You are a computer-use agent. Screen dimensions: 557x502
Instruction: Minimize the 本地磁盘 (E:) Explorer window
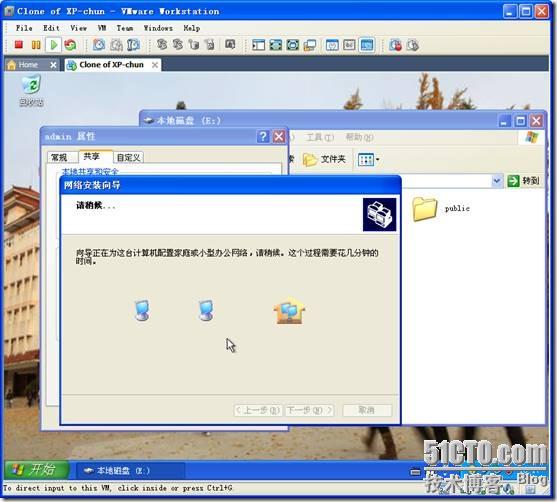504,121
